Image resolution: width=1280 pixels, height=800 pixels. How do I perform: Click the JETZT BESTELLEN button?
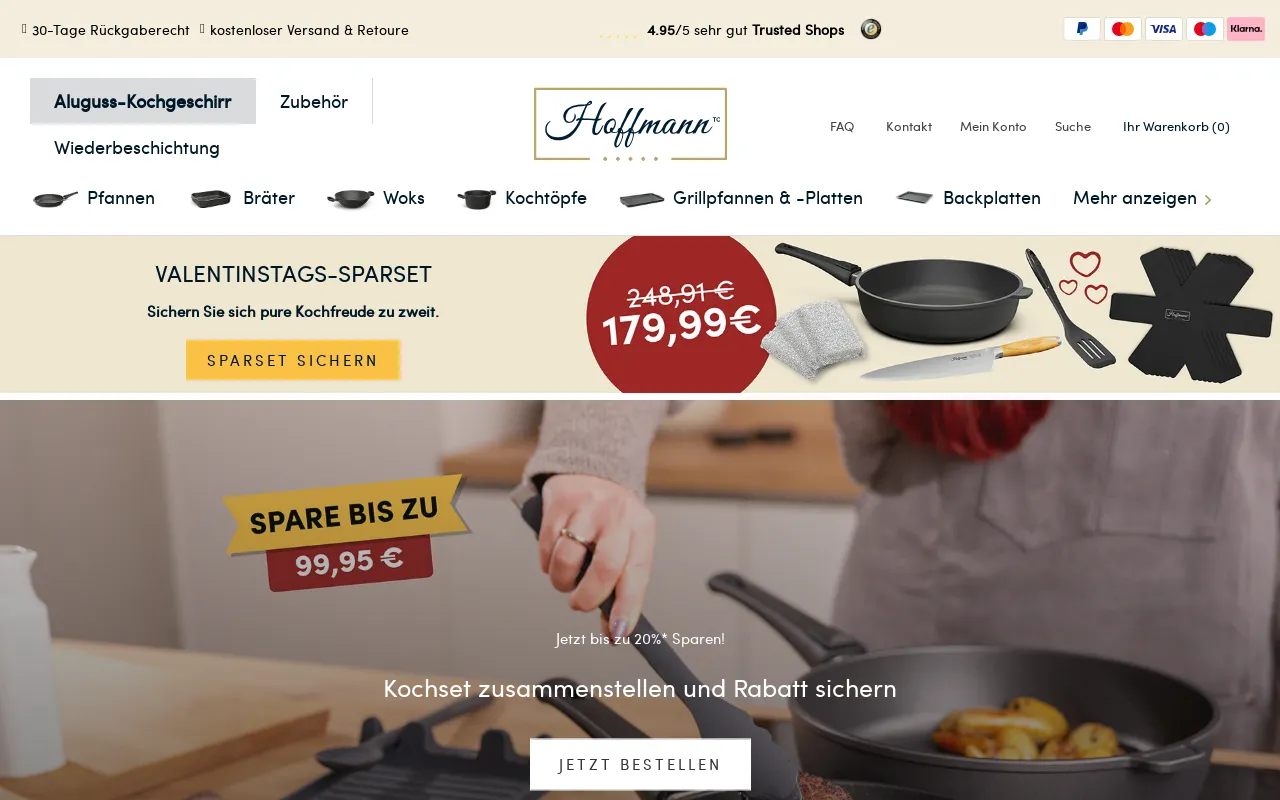[x=640, y=764]
